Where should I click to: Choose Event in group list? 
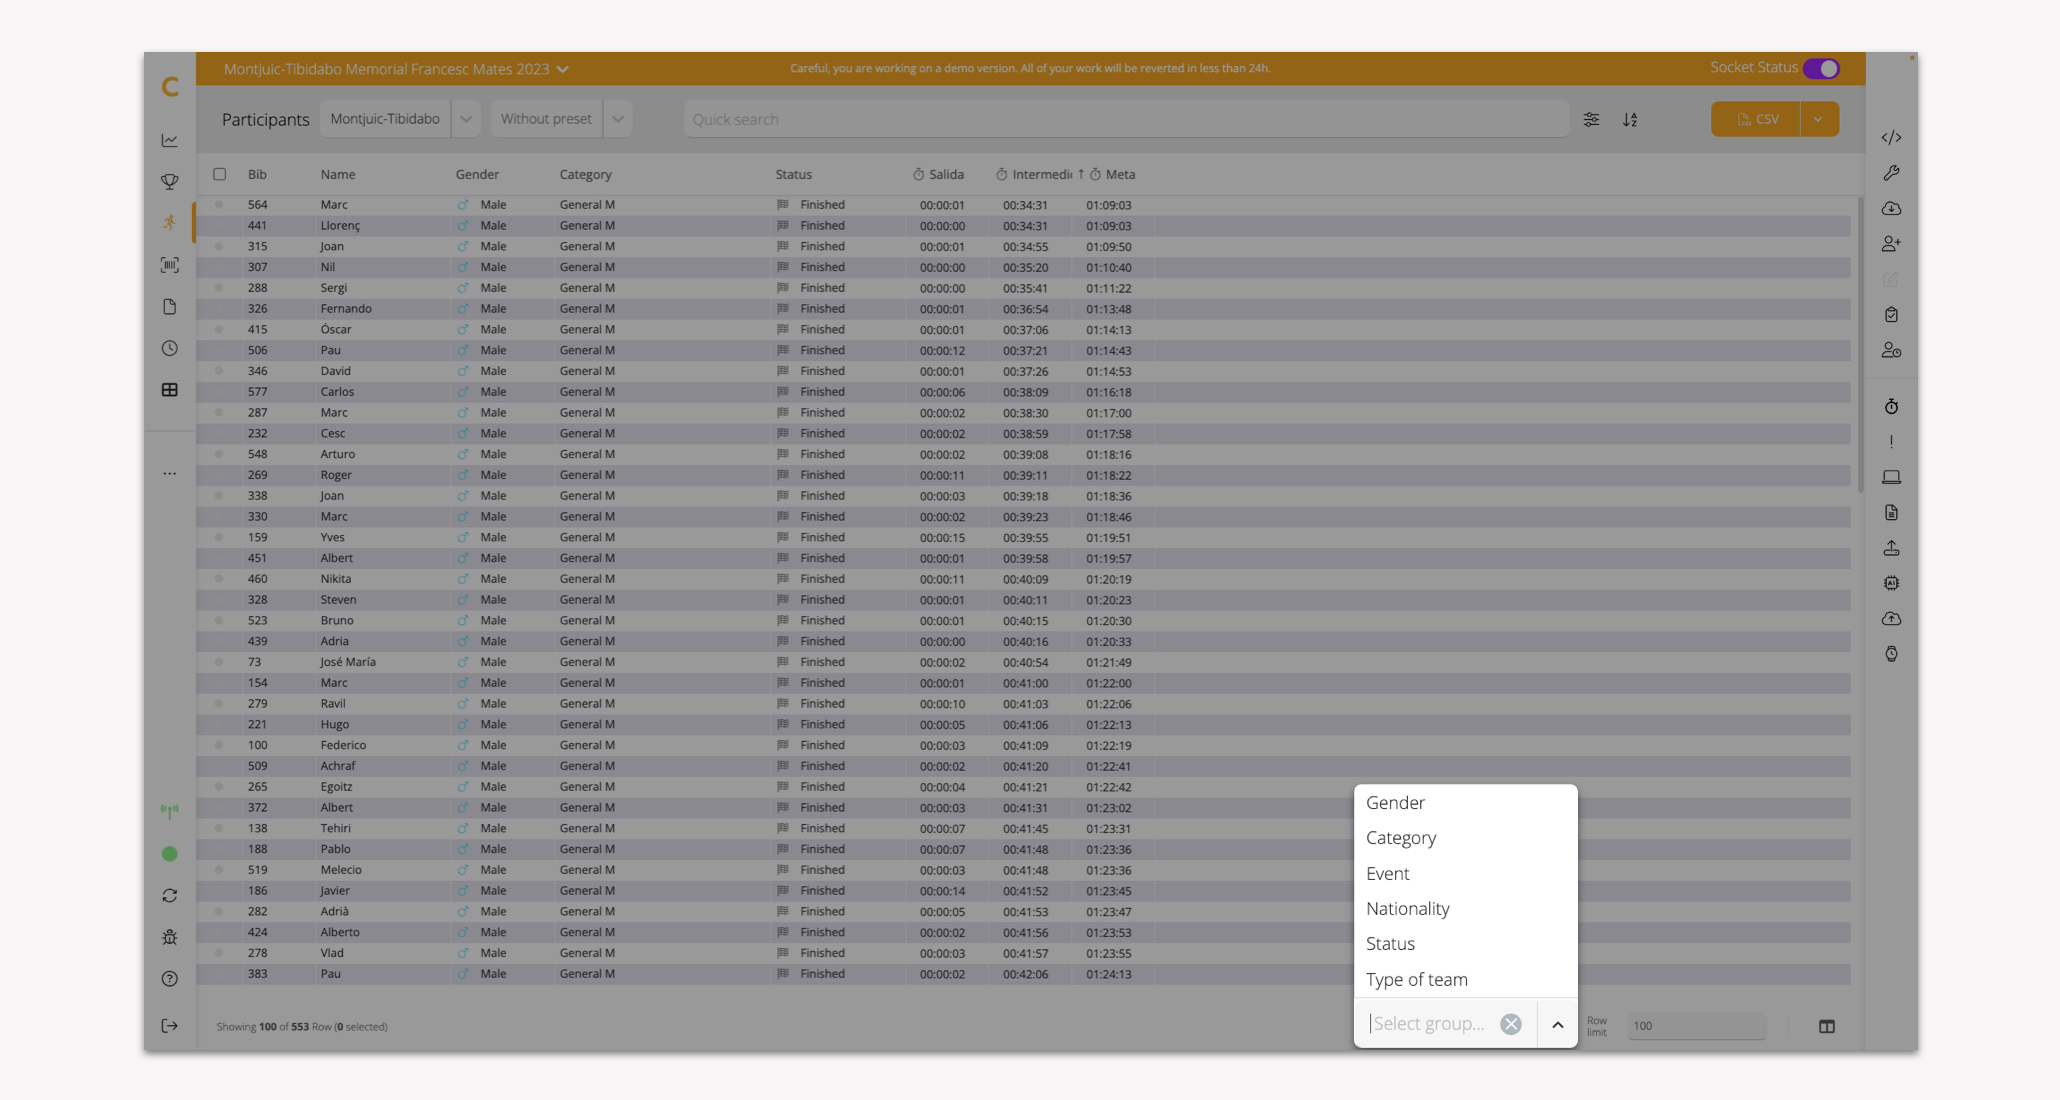(x=1465, y=874)
